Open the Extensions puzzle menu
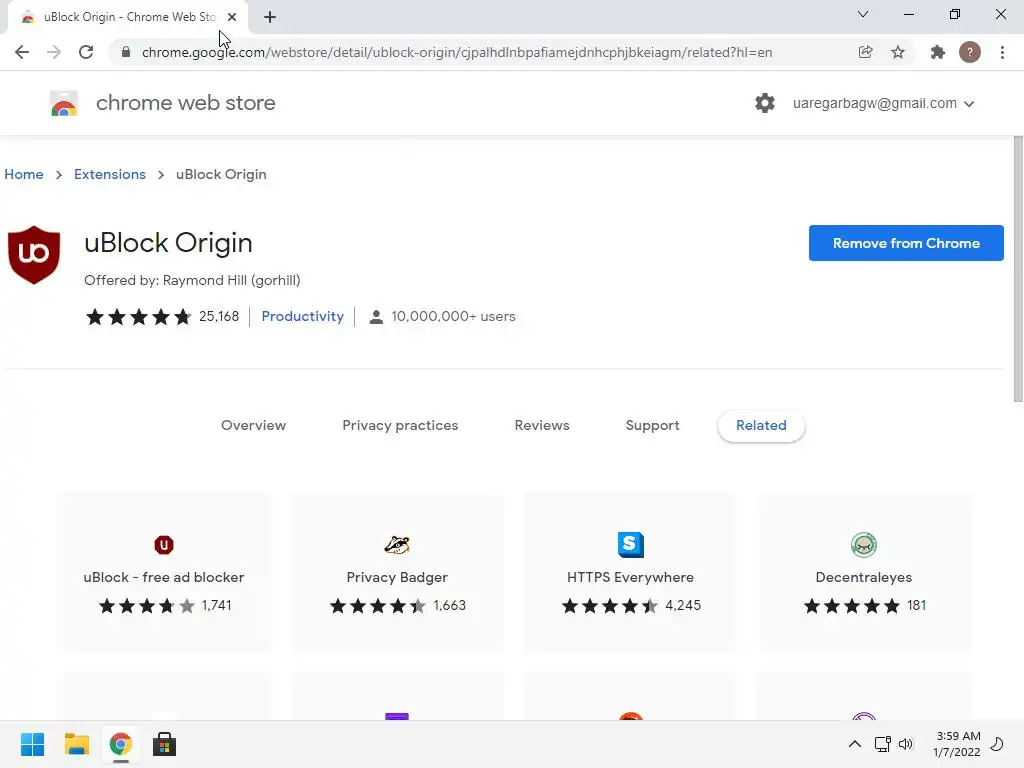 [938, 52]
